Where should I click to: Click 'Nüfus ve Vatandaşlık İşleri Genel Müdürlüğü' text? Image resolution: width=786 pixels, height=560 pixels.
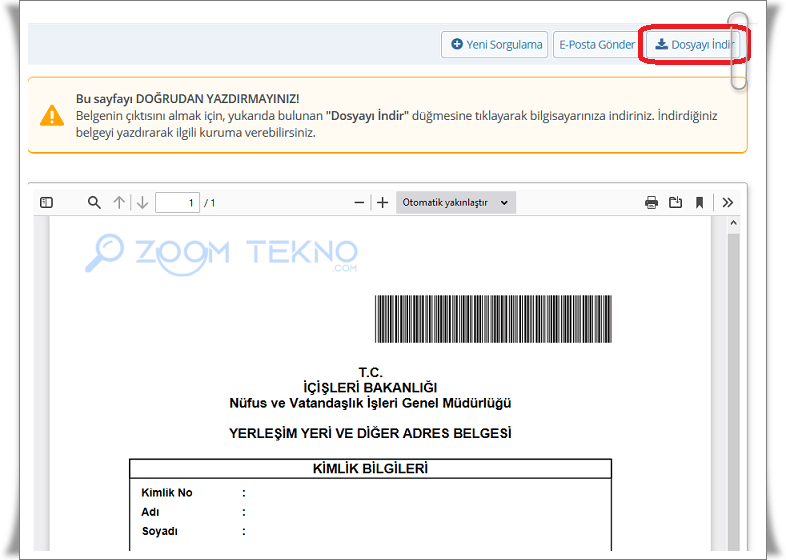point(370,404)
